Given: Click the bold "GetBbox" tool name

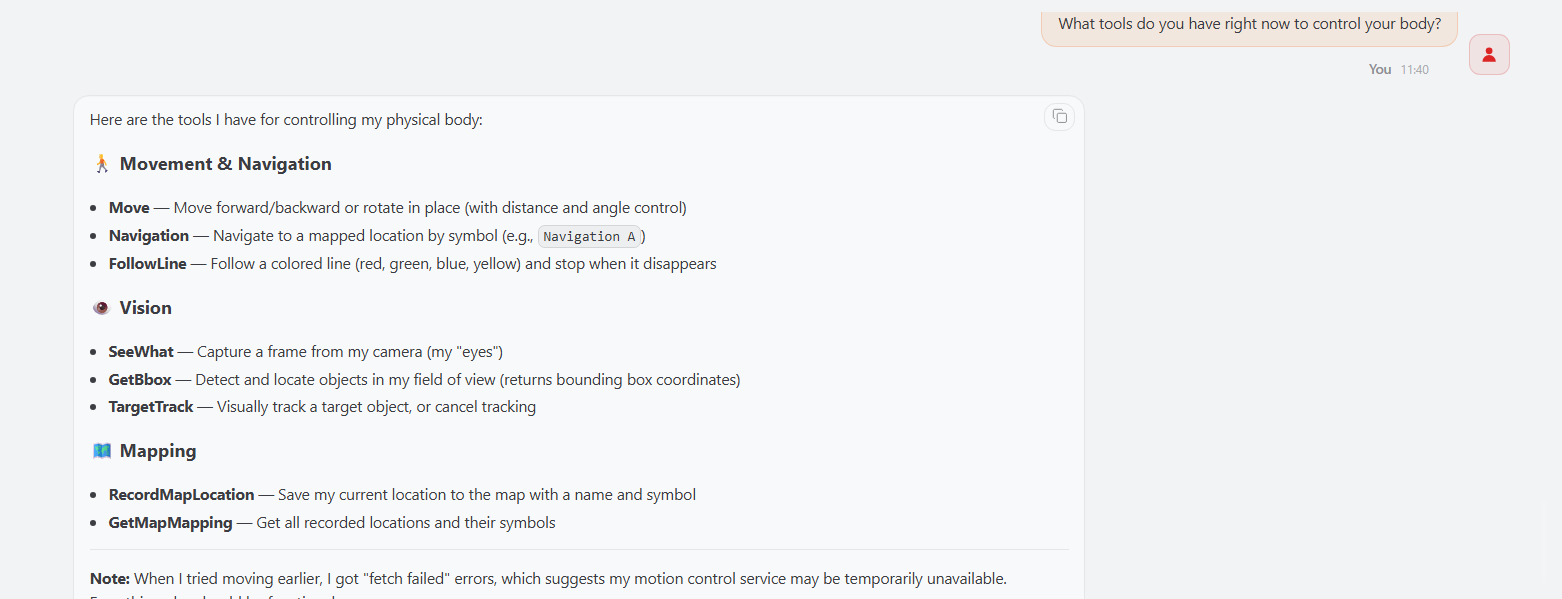Looking at the screenshot, I should pos(140,380).
